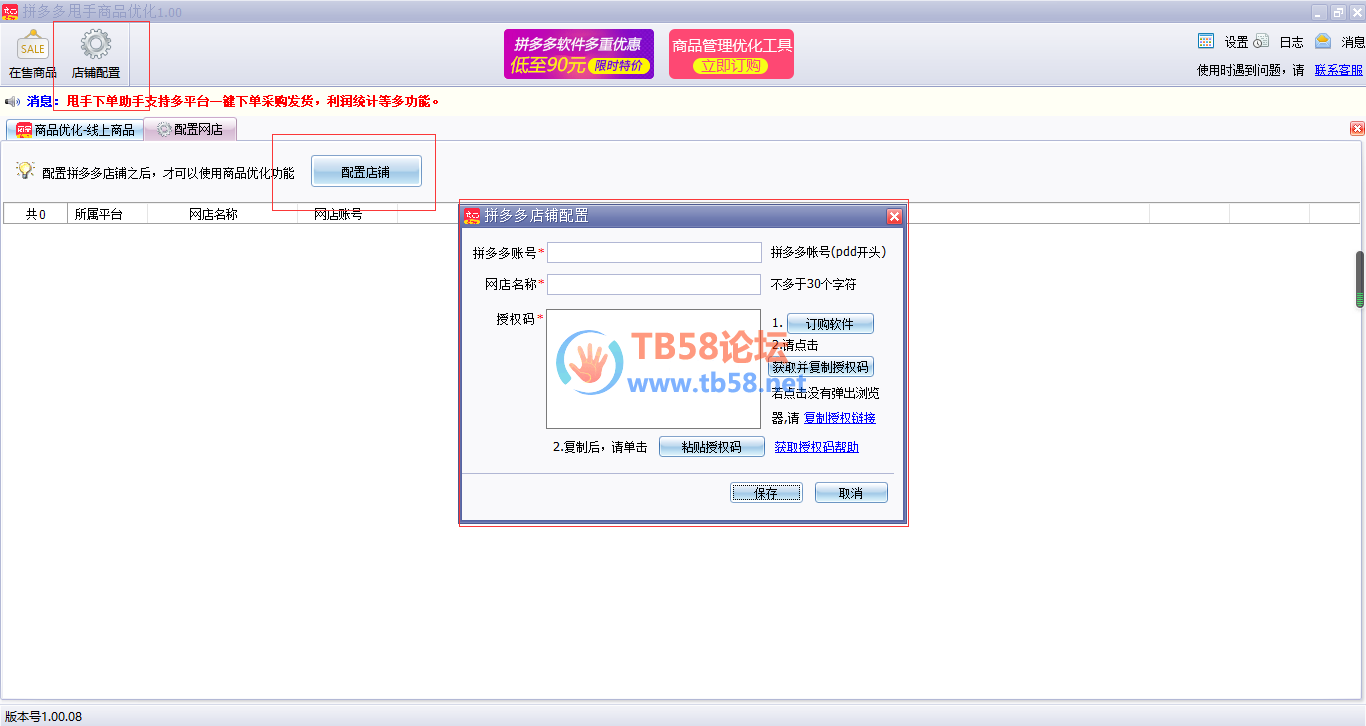Click the 共0 column header
Viewport: 1366px width, 726px height.
(x=35, y=214)
